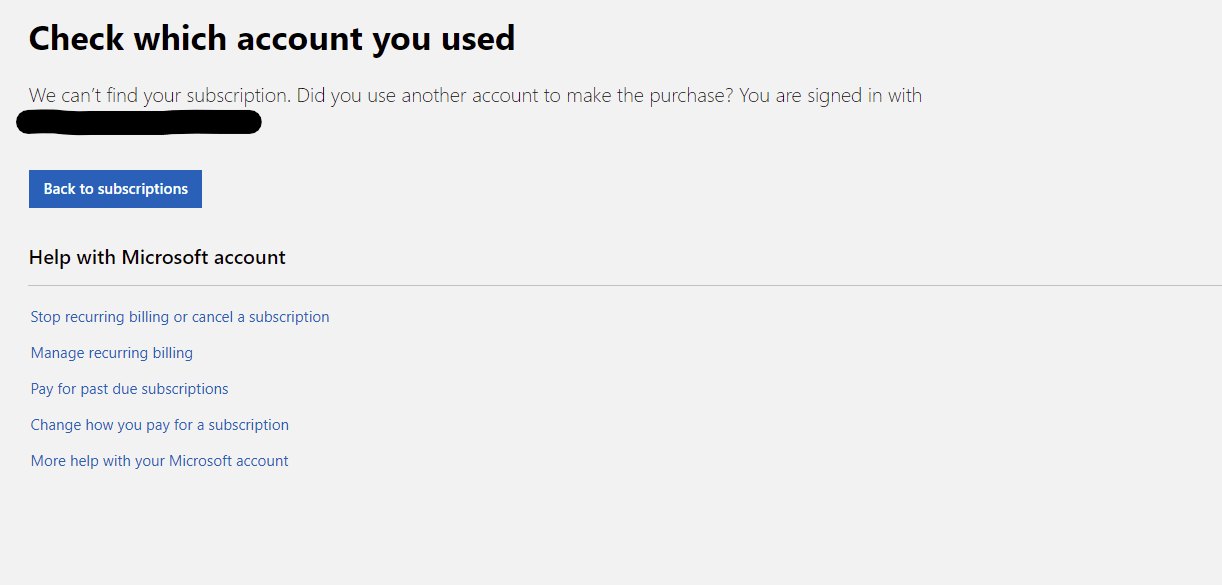Click the Back to subscriptions button
This screenshot has height=585, width=1222.
(115, 189)
